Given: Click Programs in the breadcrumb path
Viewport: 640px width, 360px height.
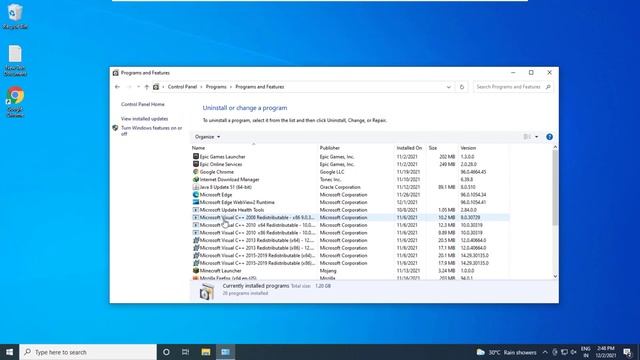Looking at the screenshot, I should click(x=216, y=87).
